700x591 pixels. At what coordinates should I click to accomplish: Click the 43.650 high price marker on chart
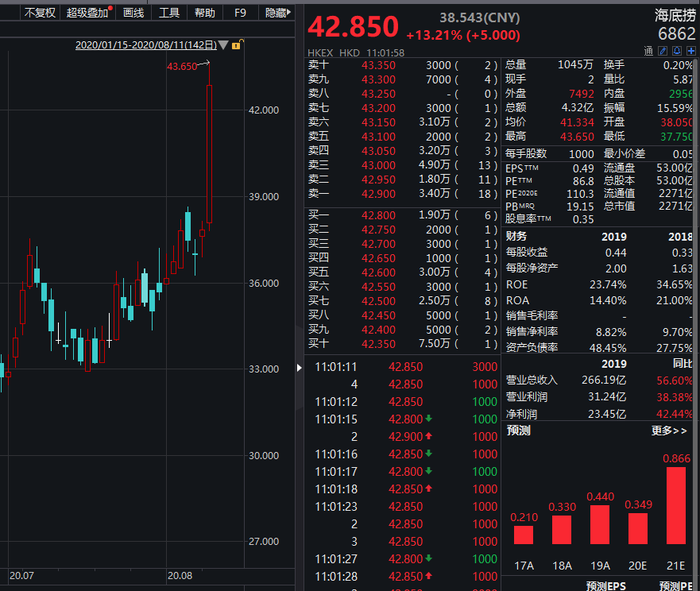coord(182,67)
